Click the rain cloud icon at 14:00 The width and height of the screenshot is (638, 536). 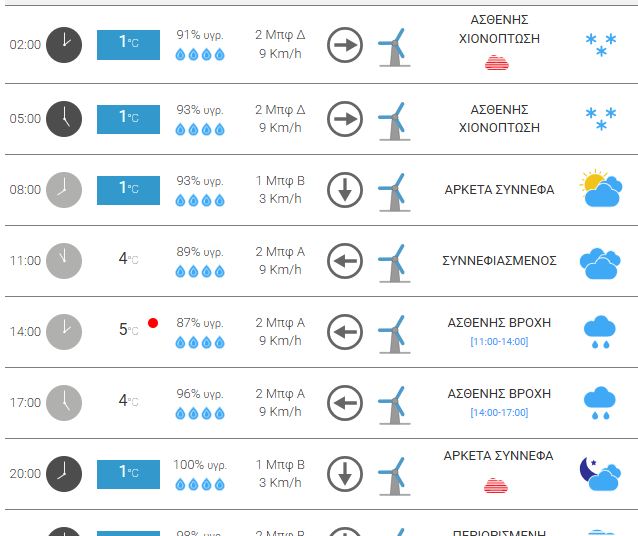click(x=599, y=332)
